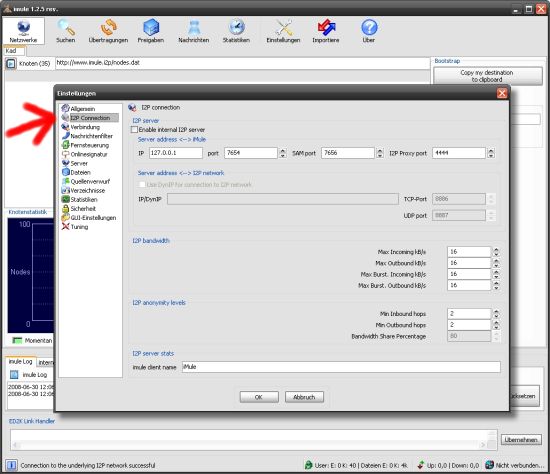Click the Min Inbound hops field
The image size is (550, 474).
click(469, 314)
